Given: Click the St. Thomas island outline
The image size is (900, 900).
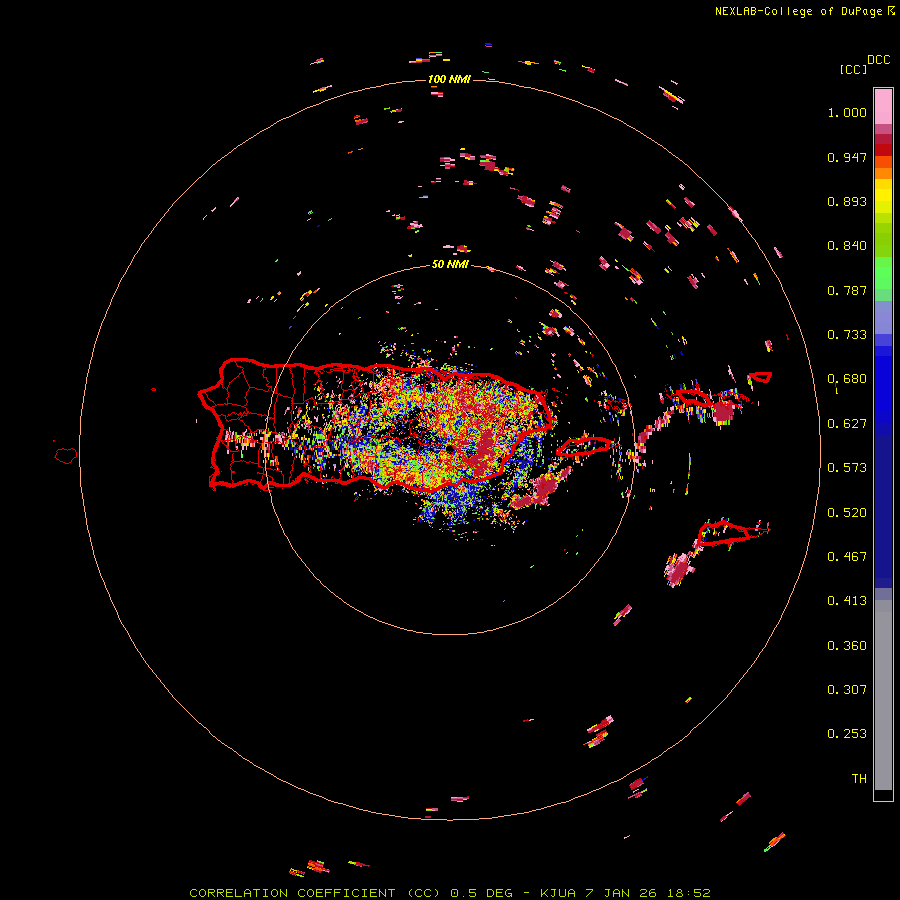Looking at the screenshot, I should pyautogui.click(x=693, y=397).
